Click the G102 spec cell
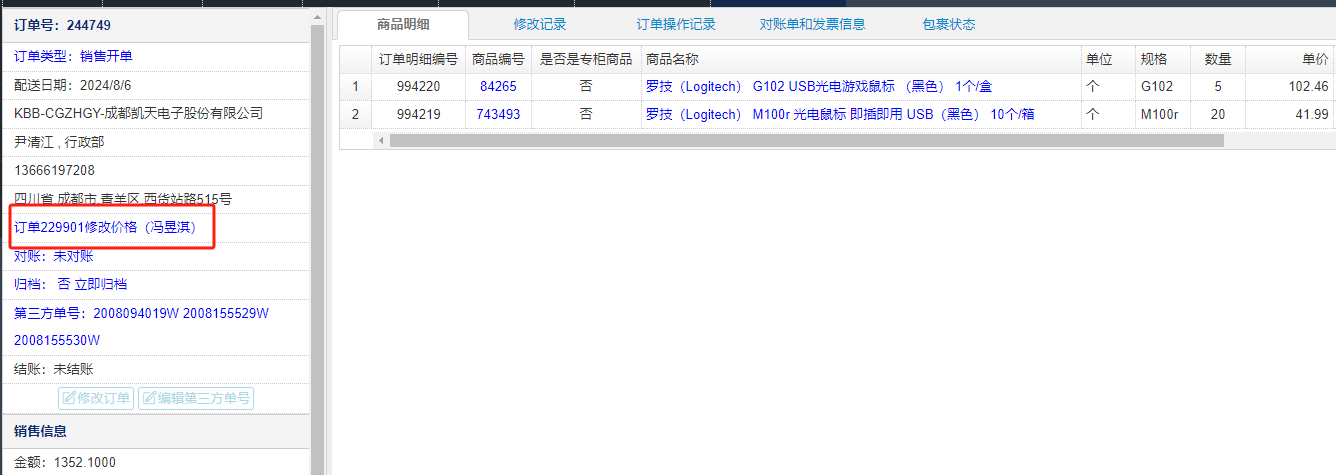Image resolution: width=1336 pixels, height=475 pixels. 1163,86
